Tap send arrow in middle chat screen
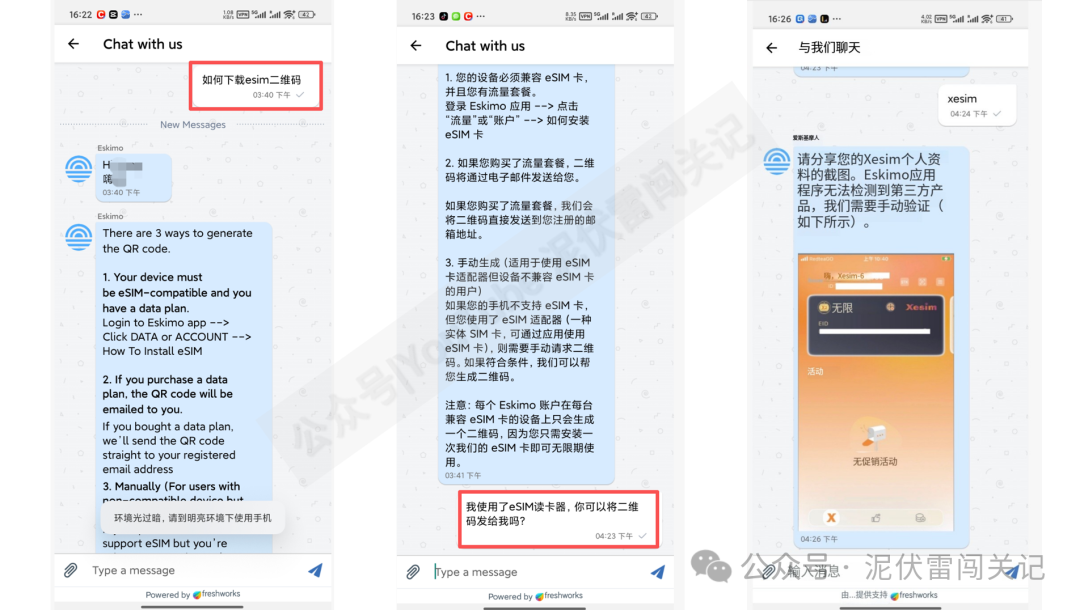The image size is (1080, 610). 658,571
